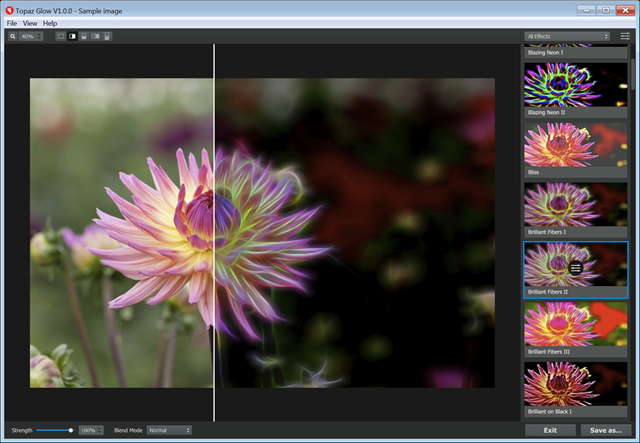
Task: Activate the split before/after view icon
Action: point(72,36)
